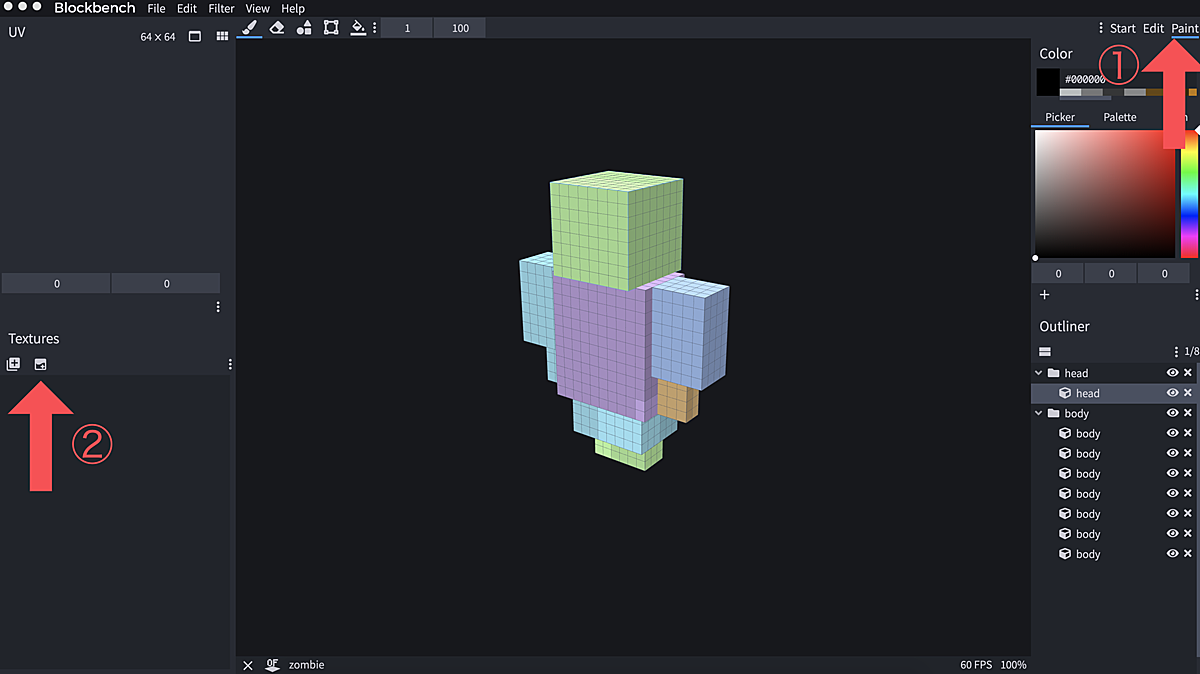The width and height of the screenshot is (1200, 674).
Task: Open the File menu
Action: pyautogui.click(x=156, y=8)
